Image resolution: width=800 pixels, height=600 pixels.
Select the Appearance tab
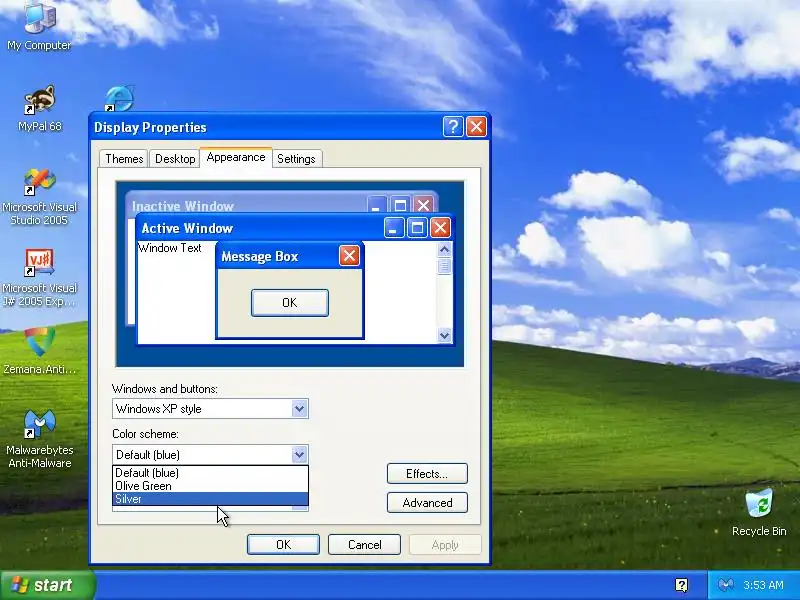tap(236, 157)
